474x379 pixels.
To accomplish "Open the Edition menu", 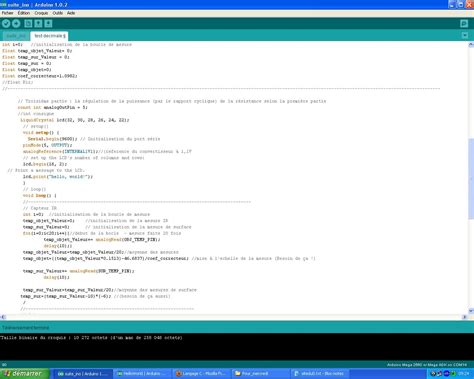I will 24,13.
